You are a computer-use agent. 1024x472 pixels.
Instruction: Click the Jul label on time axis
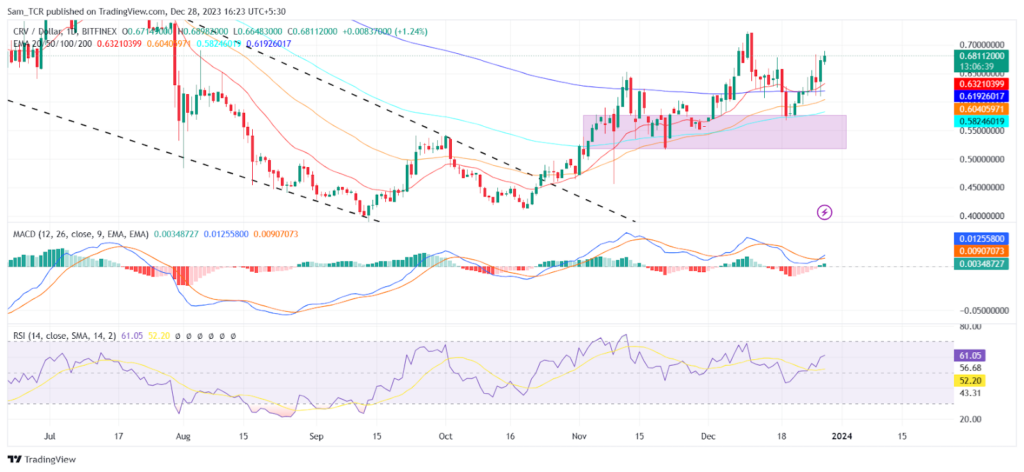click(x=49, y=435)
